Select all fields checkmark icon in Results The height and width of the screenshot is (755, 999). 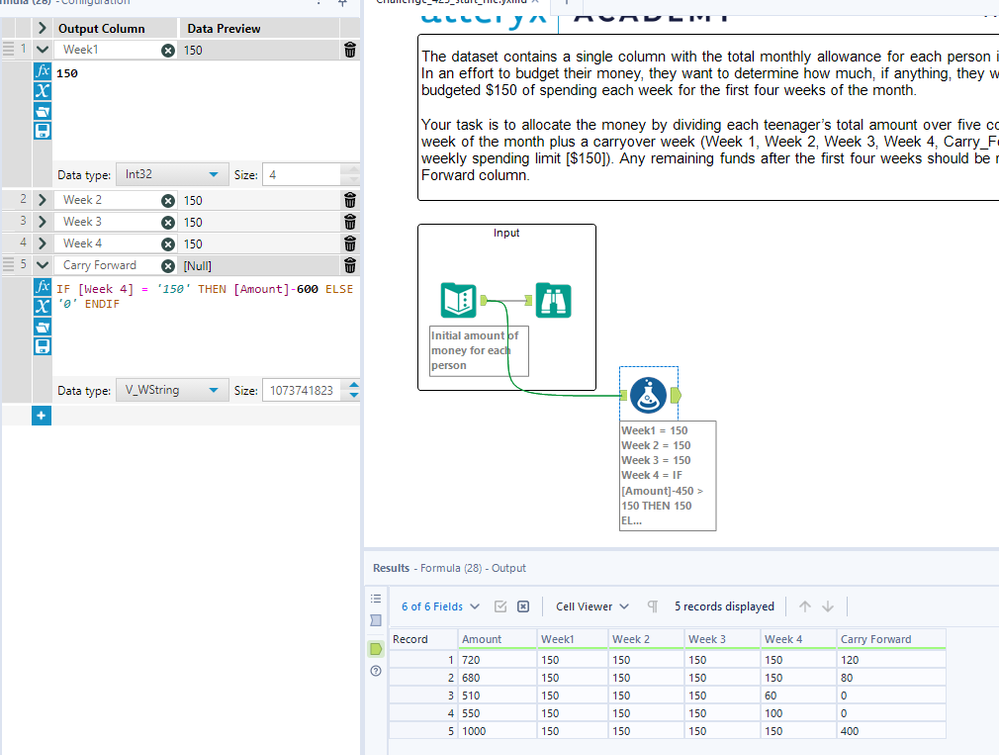(501, 607)
